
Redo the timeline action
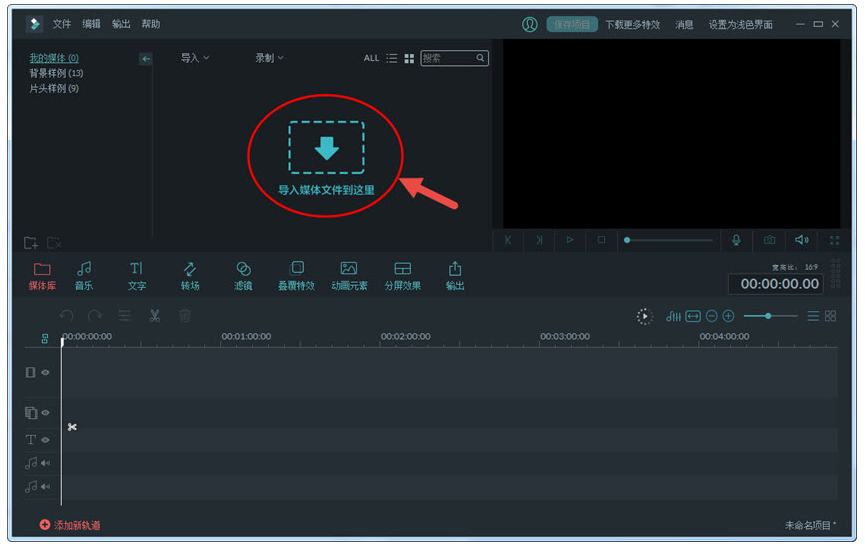(95, 316)
